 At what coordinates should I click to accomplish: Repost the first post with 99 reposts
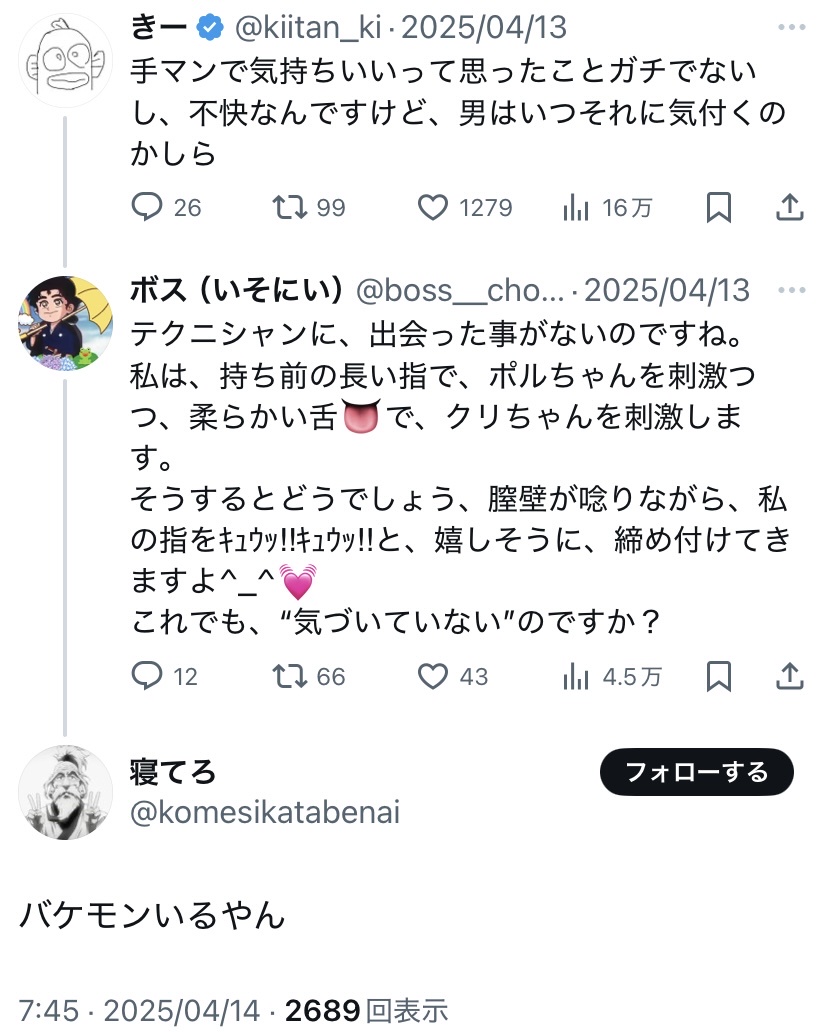[x=290, y=207]
